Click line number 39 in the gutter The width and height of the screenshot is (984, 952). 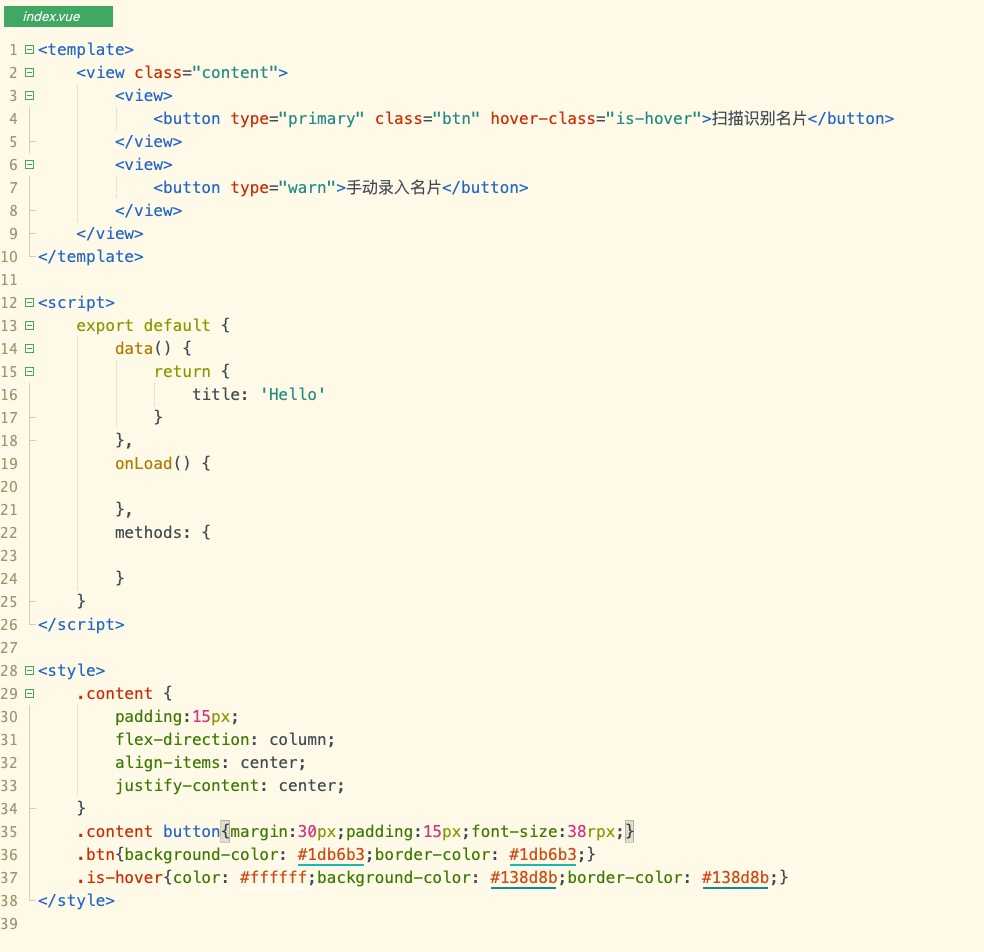coord(9,924)
